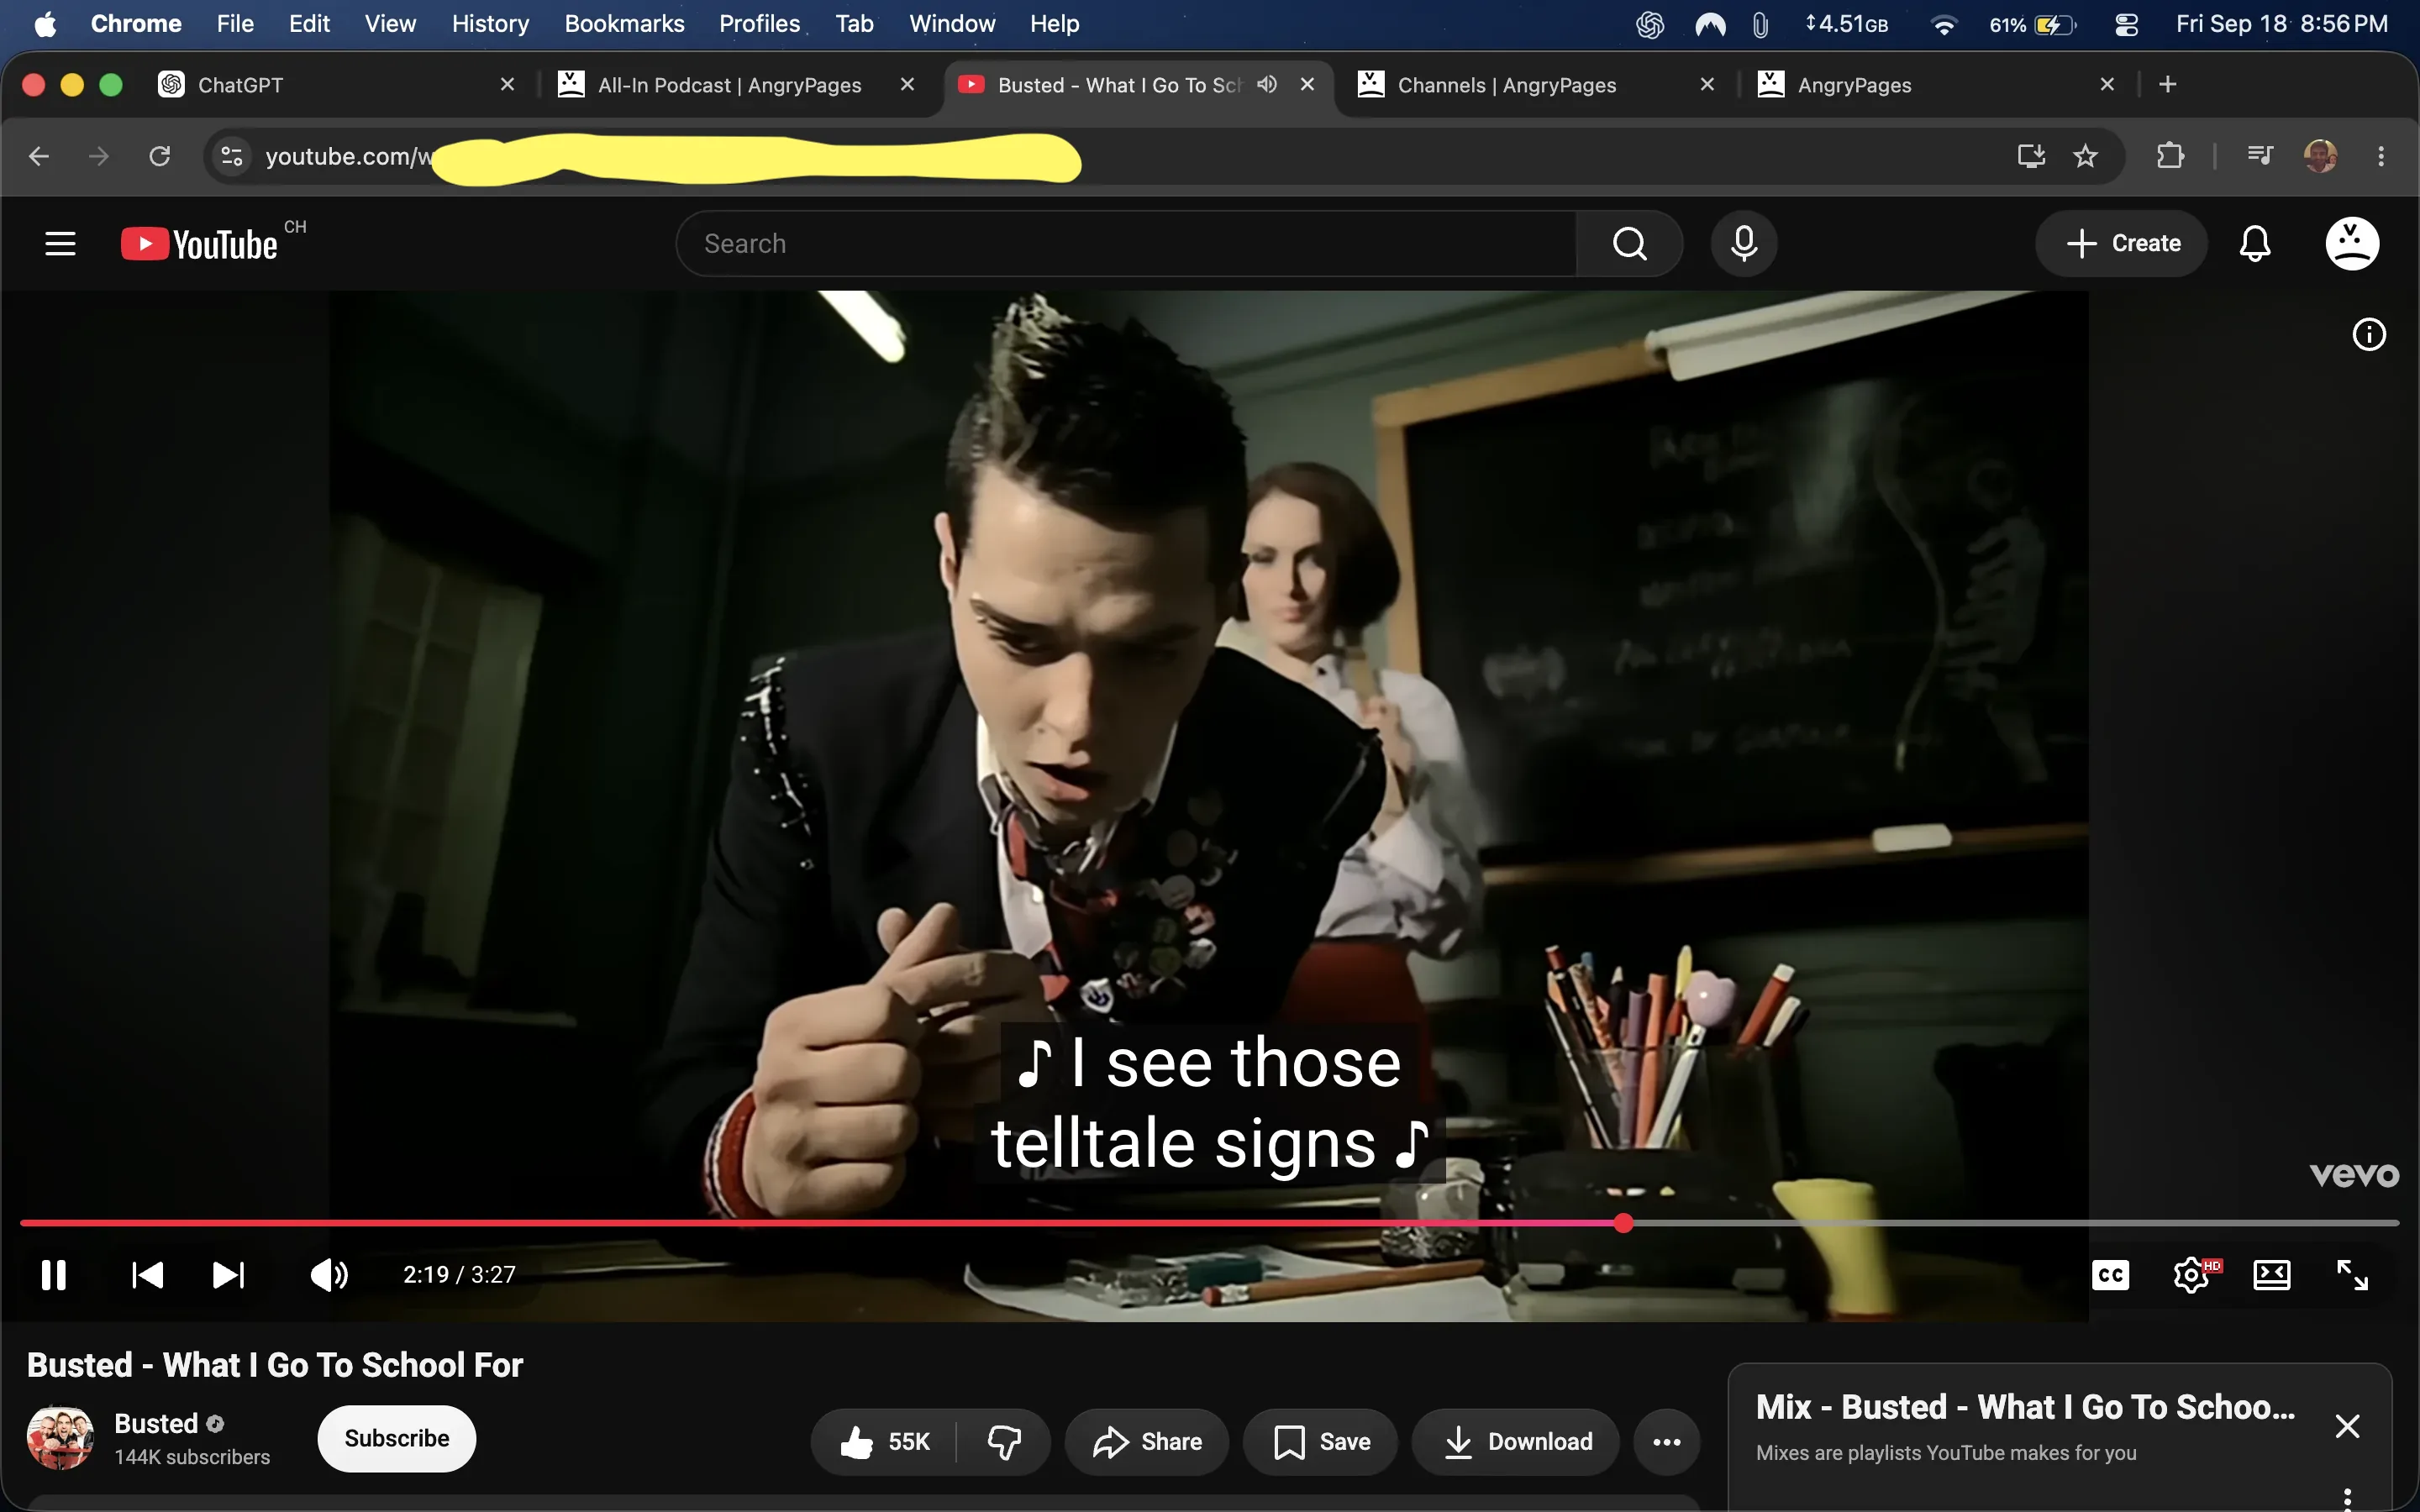Focus the YouTube Search field
The height and width of the screenshot is (1512, 2420).
1126,243
